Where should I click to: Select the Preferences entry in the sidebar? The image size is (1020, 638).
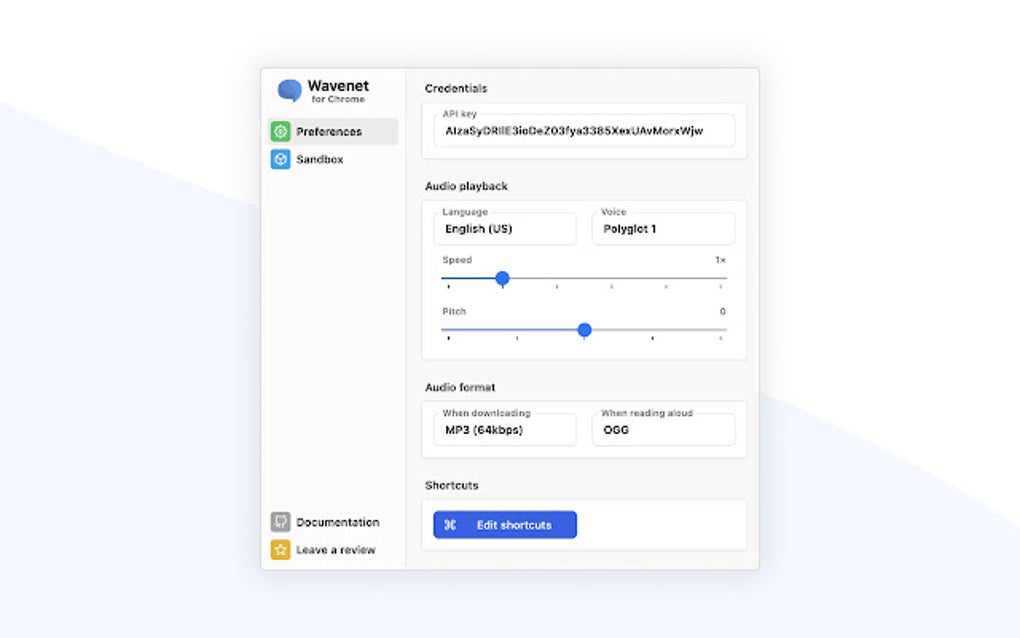(330, 131)
